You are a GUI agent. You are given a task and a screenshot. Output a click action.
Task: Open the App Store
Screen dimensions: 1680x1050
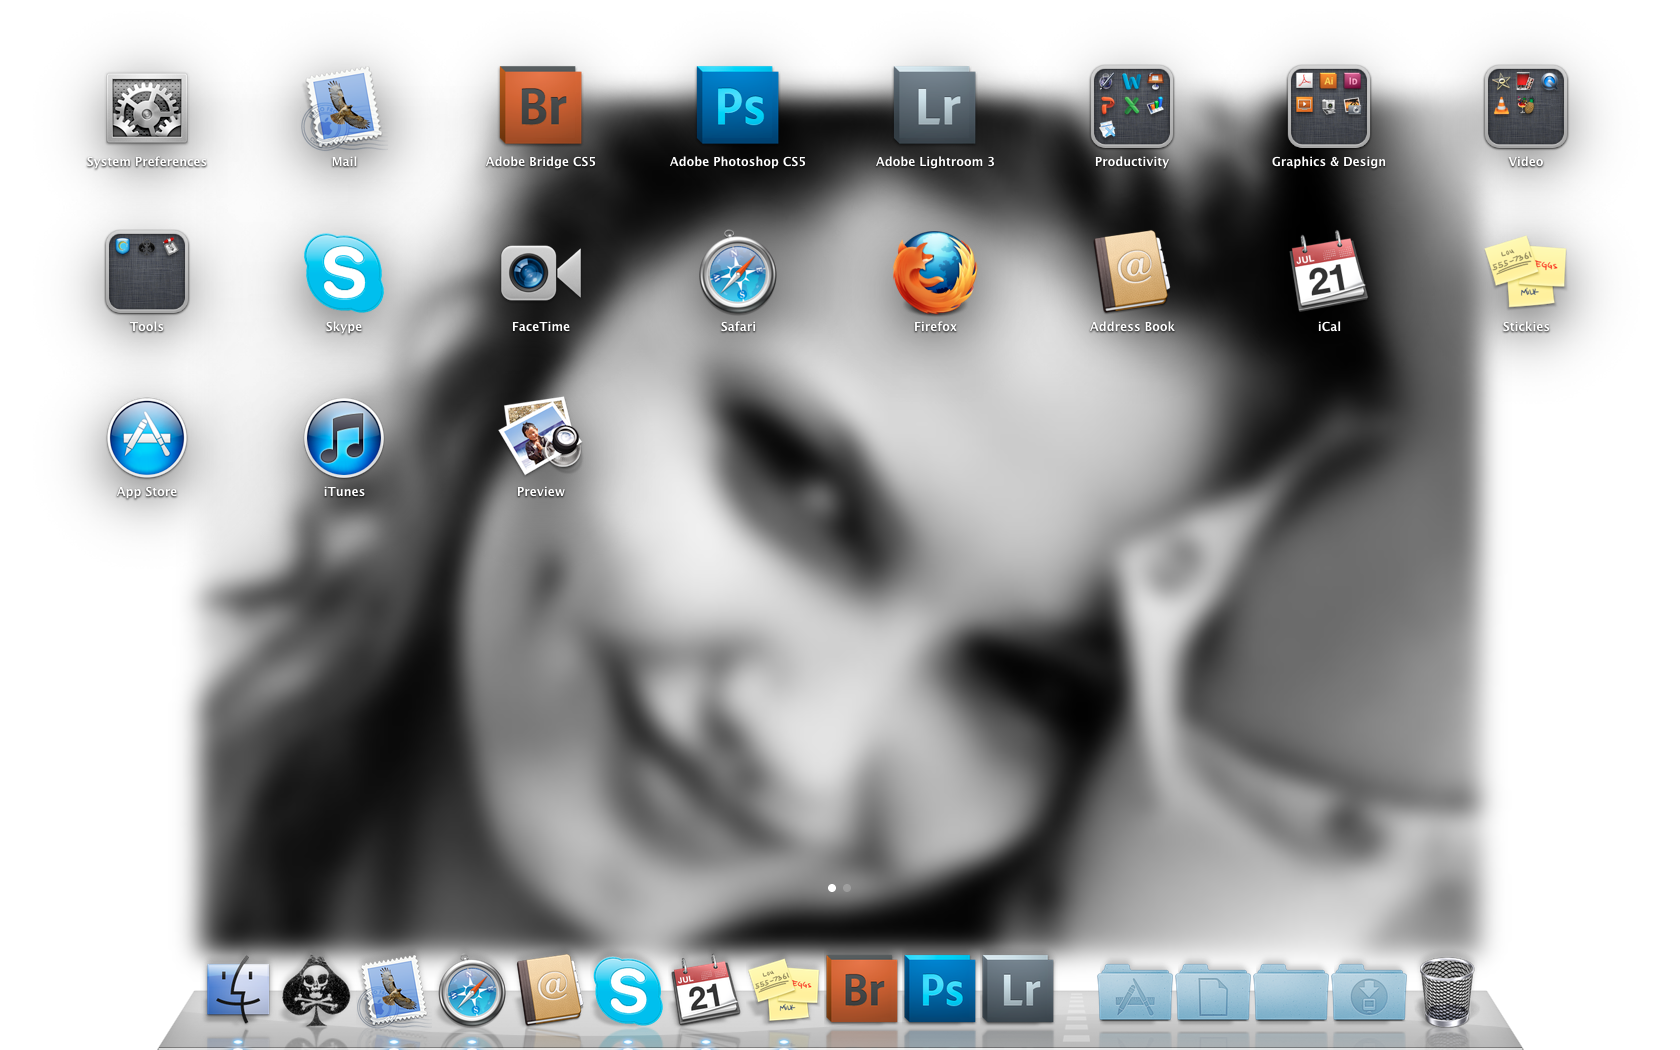click(x=147, y=438)
